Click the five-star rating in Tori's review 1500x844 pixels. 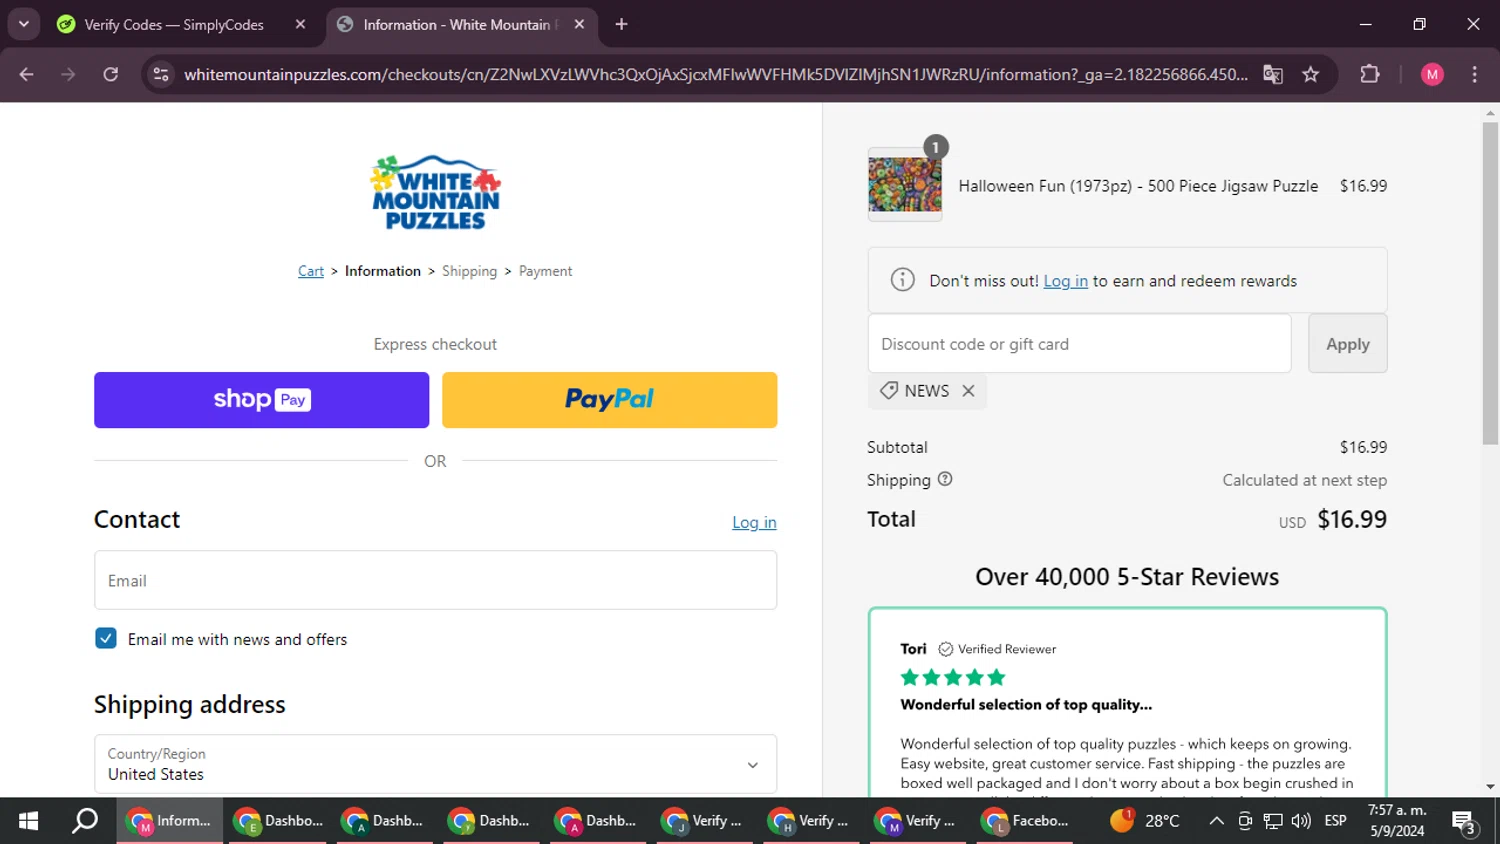click(x=952, y=677)
